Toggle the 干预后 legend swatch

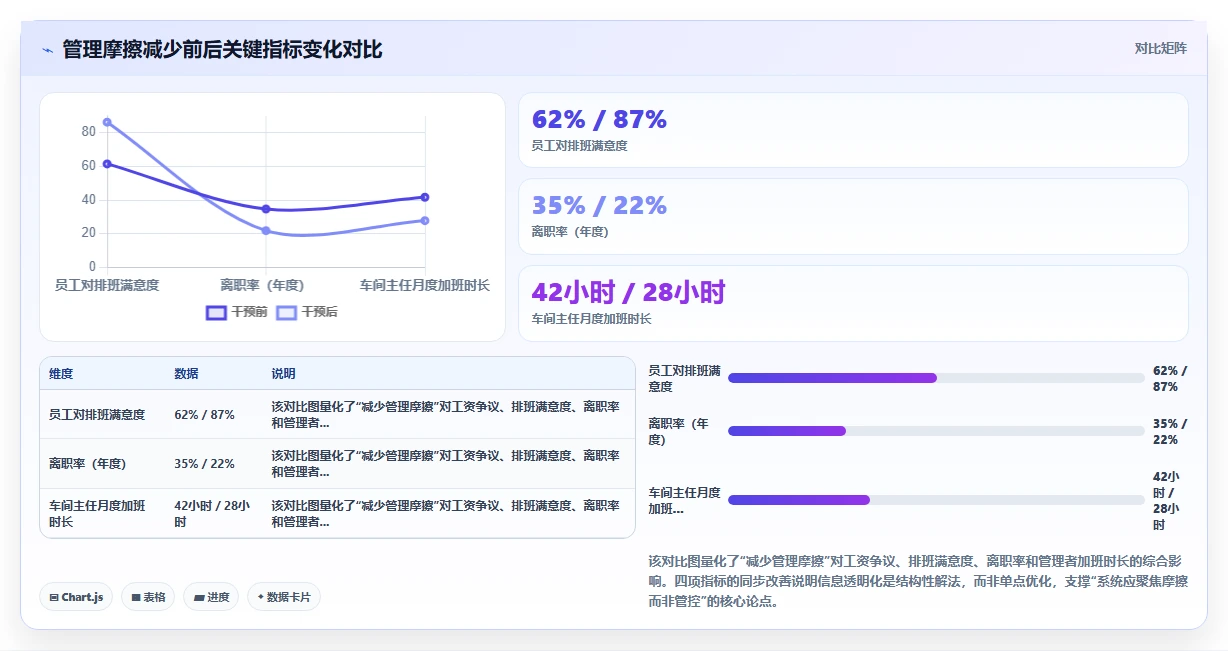286,312
